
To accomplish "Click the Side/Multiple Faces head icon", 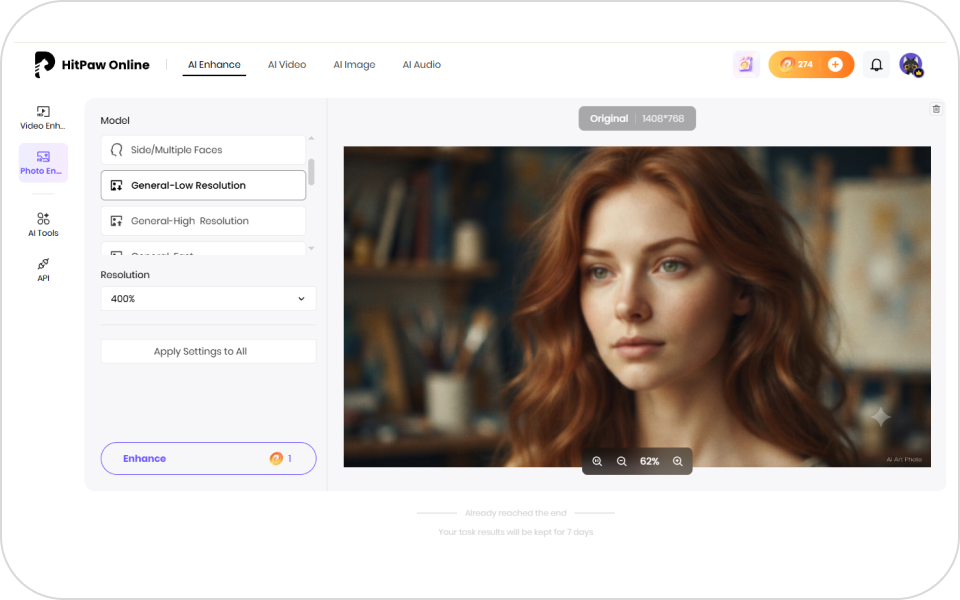I will tap(116, 150).
